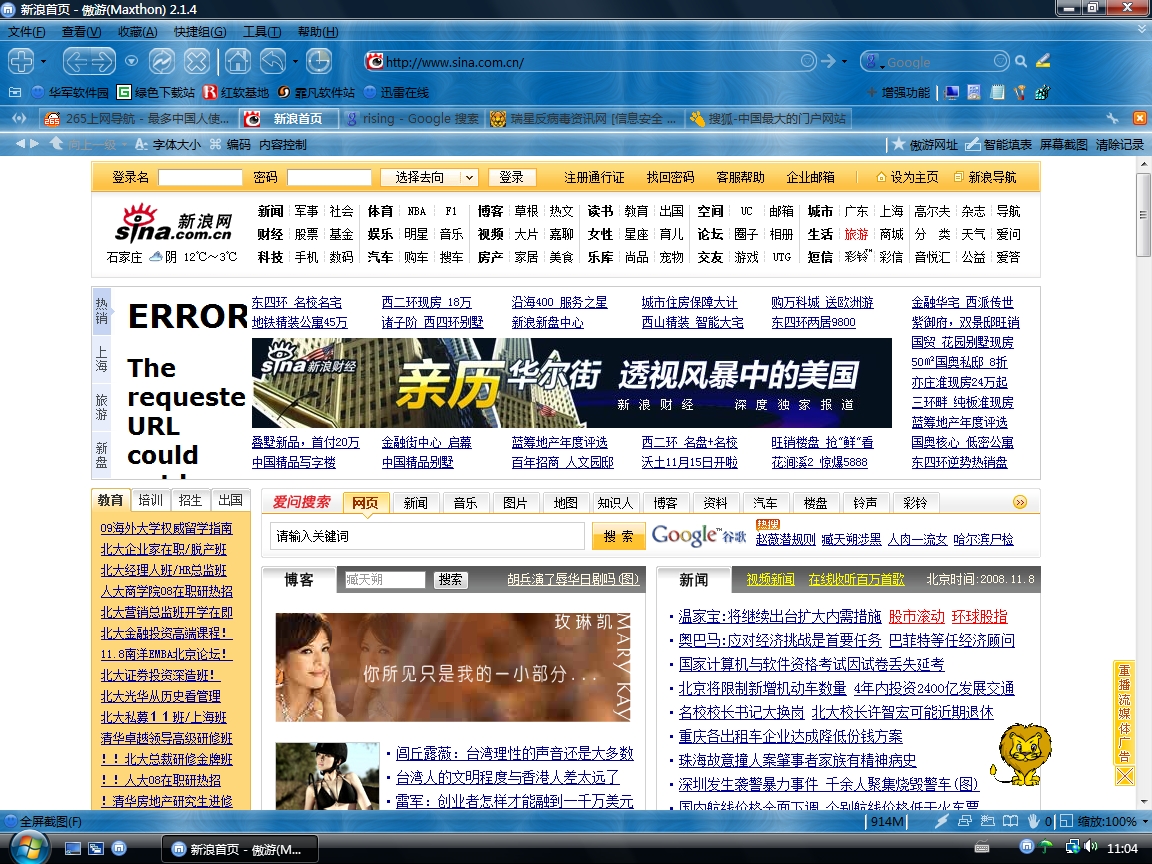Click the 设为主页 link
The height and width of the screenshot is (864, 1152).
tap(907, 177)
